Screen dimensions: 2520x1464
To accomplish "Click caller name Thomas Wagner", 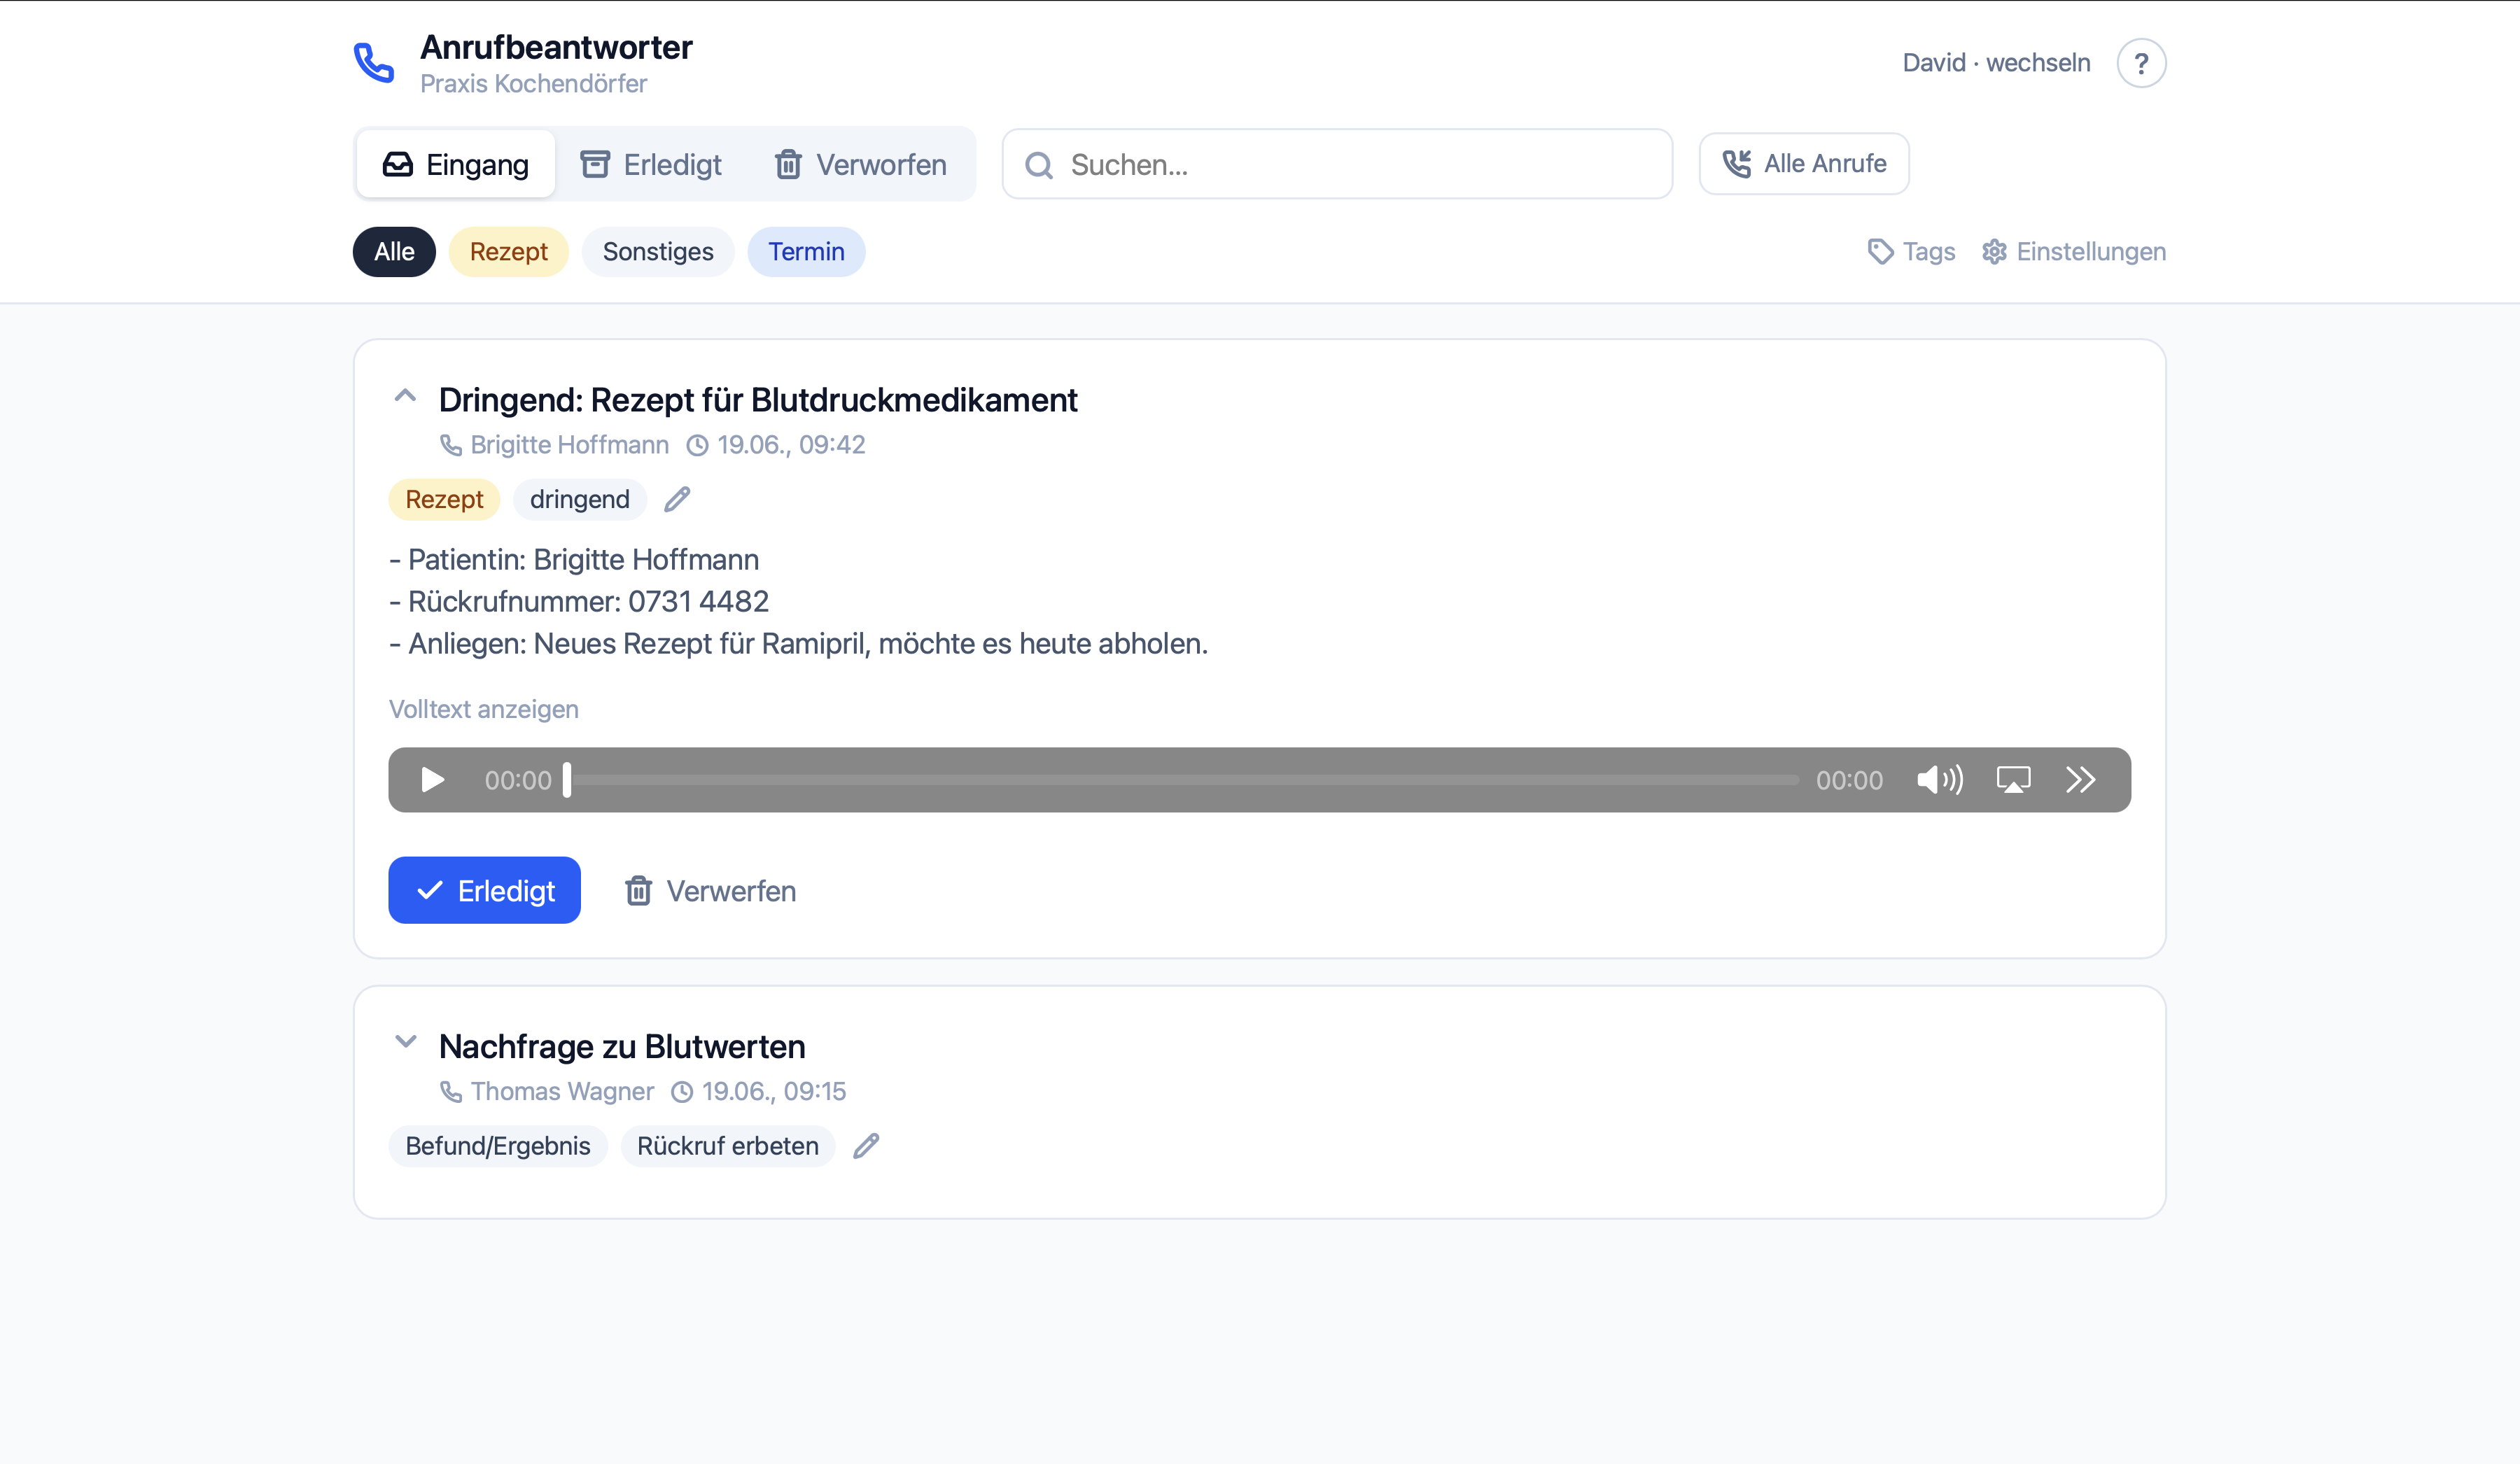I will click(x=562, y=1091).
